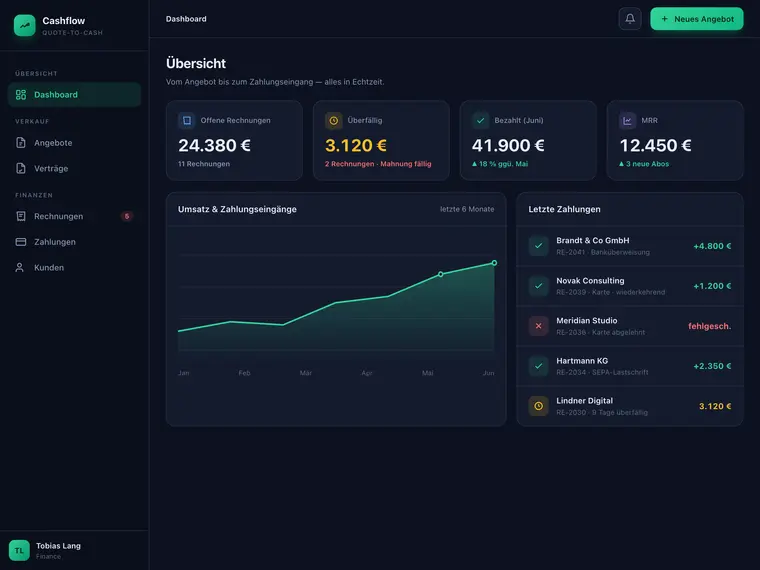Click the Angebote document icon

point(21,142)
